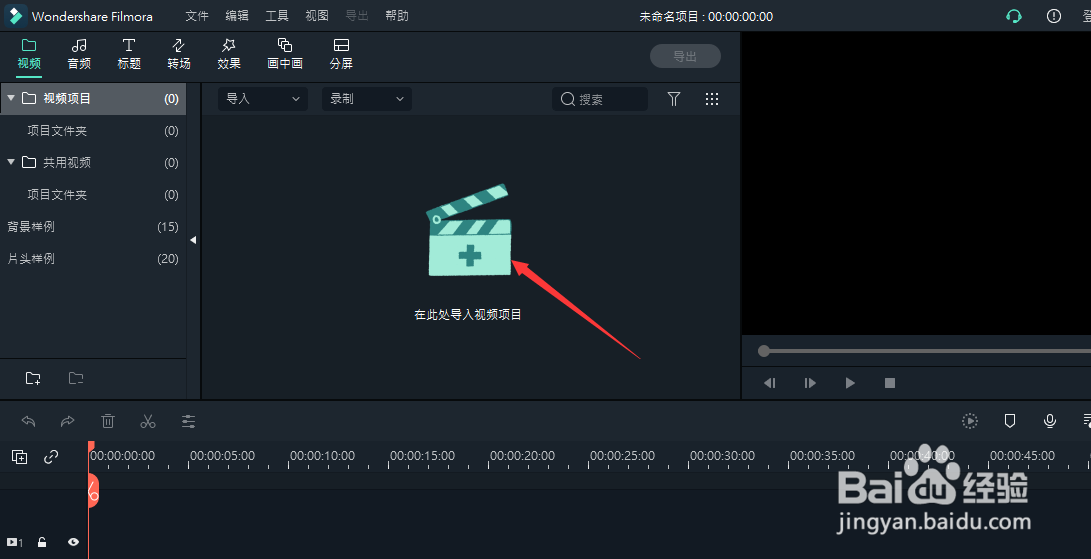This screenshot has width=1091, height=559.
Task: Click the 在此处导入视频项目 text
Action: [x=468, y=315]
